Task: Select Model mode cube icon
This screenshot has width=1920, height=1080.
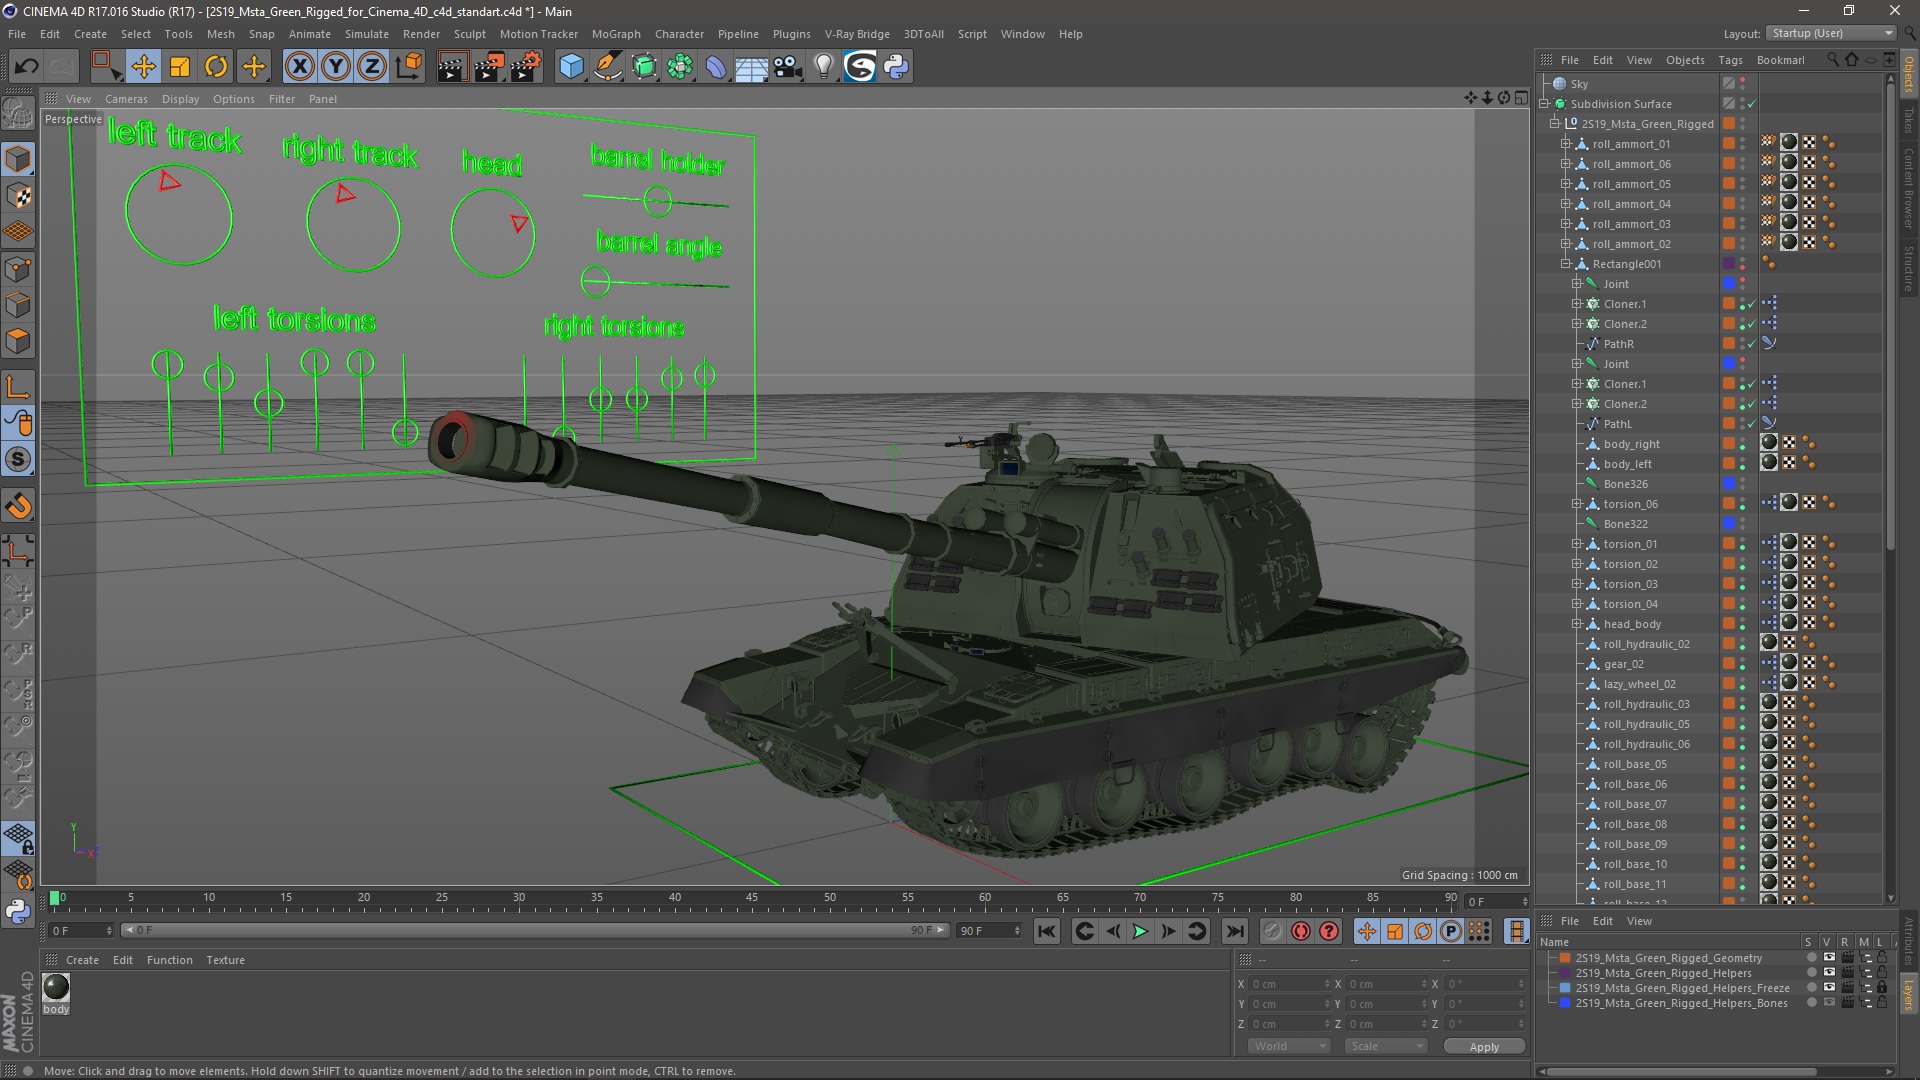Action: 18,159
